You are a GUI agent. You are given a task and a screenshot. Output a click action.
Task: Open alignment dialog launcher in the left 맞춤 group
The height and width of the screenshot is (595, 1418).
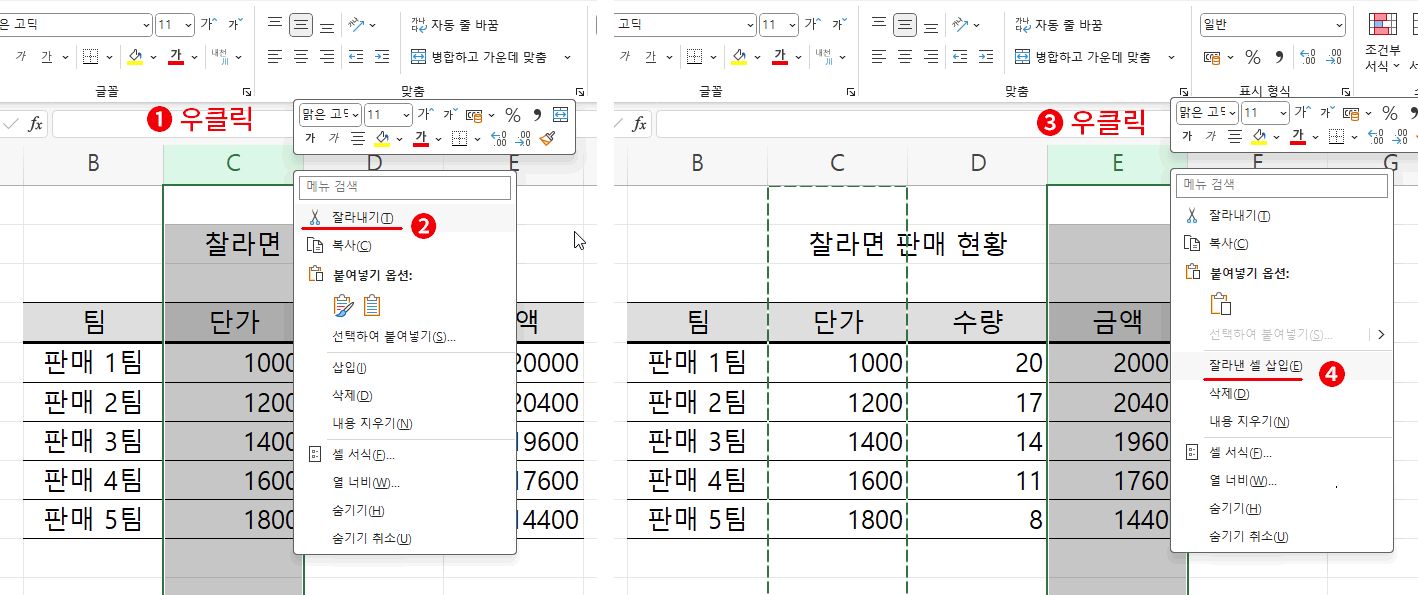click(x=582, y=91)
